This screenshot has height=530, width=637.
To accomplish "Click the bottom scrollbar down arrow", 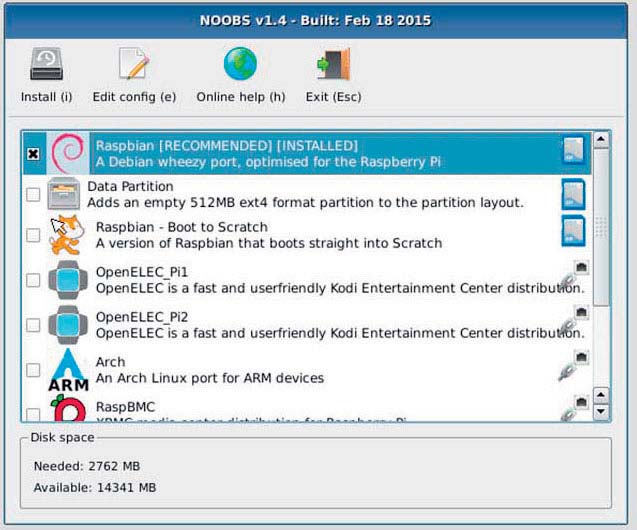I will [601, 411].
